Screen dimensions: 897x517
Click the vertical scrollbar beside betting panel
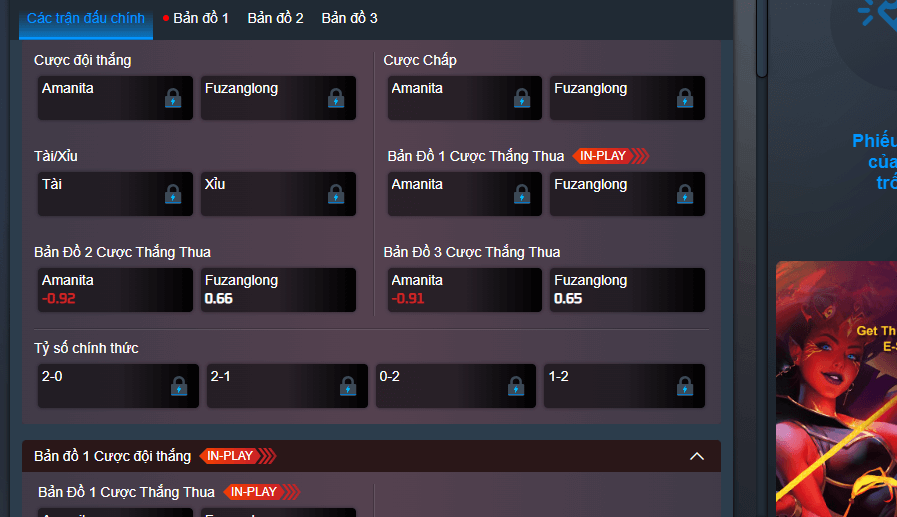coord(761,40)
